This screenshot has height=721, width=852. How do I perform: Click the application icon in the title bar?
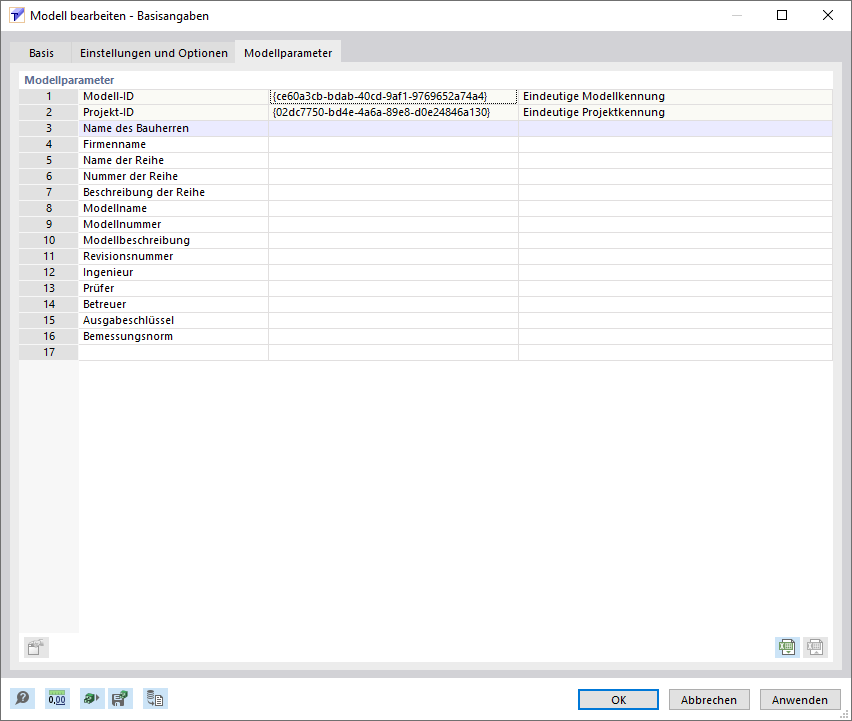[15, 15]
